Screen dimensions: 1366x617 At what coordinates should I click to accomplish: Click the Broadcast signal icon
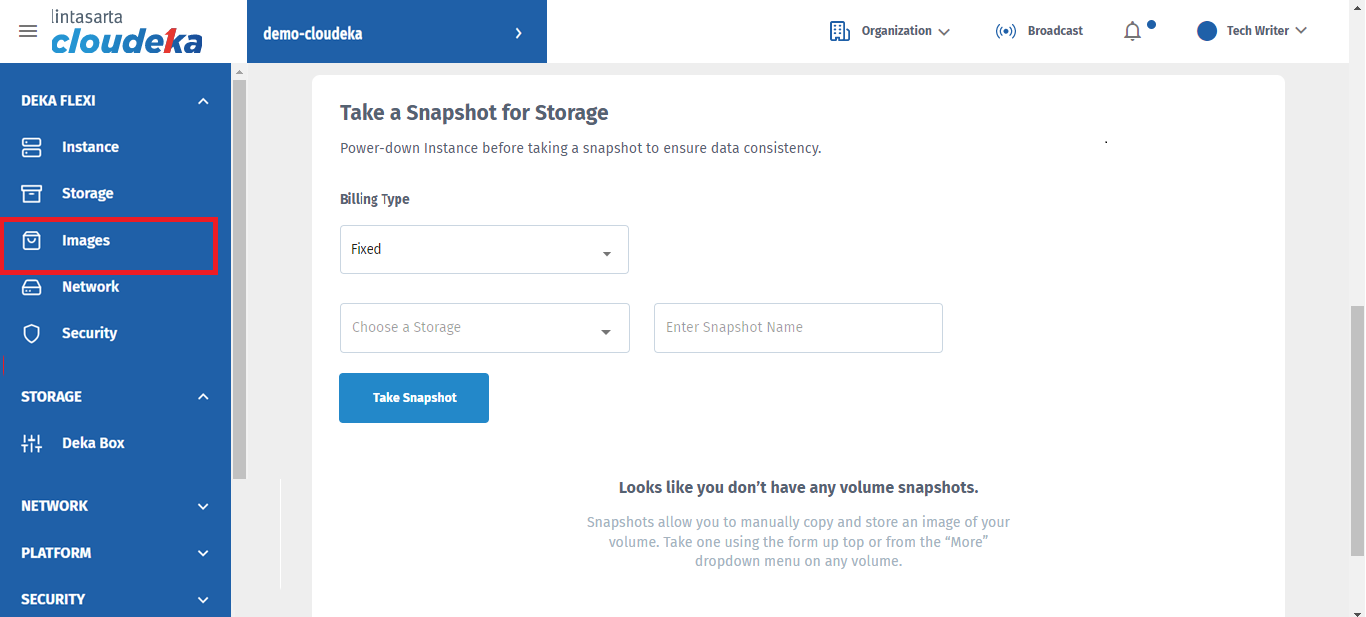click(1005, 31)
